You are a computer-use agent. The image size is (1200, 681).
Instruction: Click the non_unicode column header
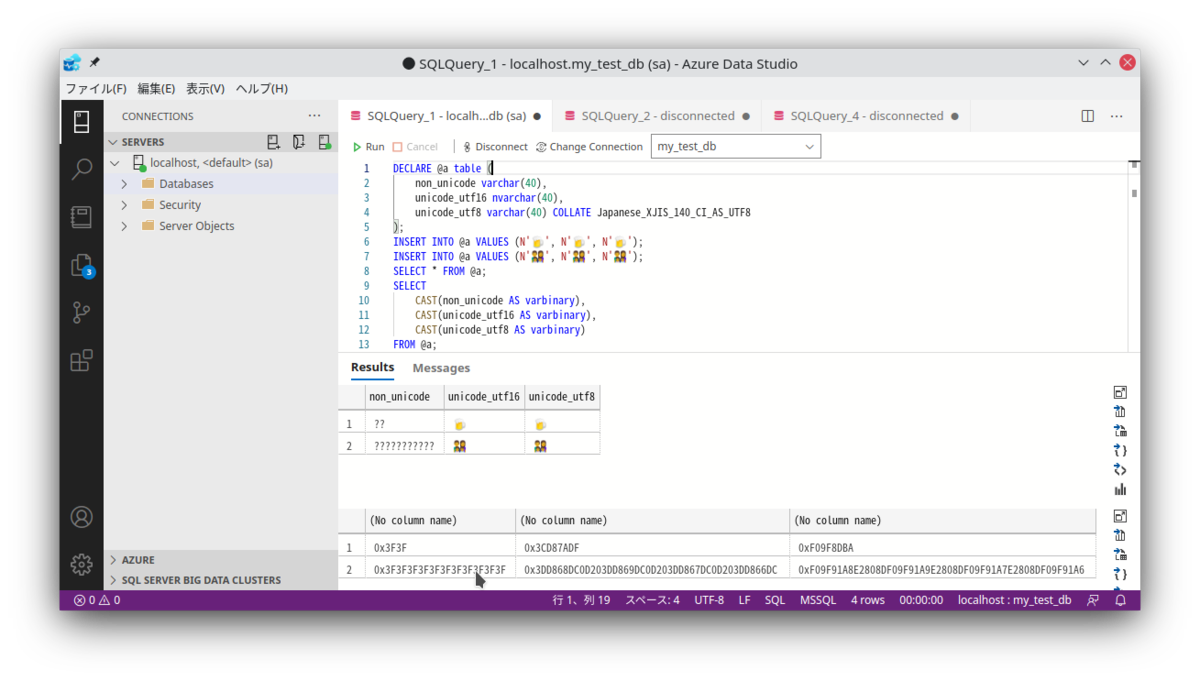pyautogui.click(x=403, y=397)
